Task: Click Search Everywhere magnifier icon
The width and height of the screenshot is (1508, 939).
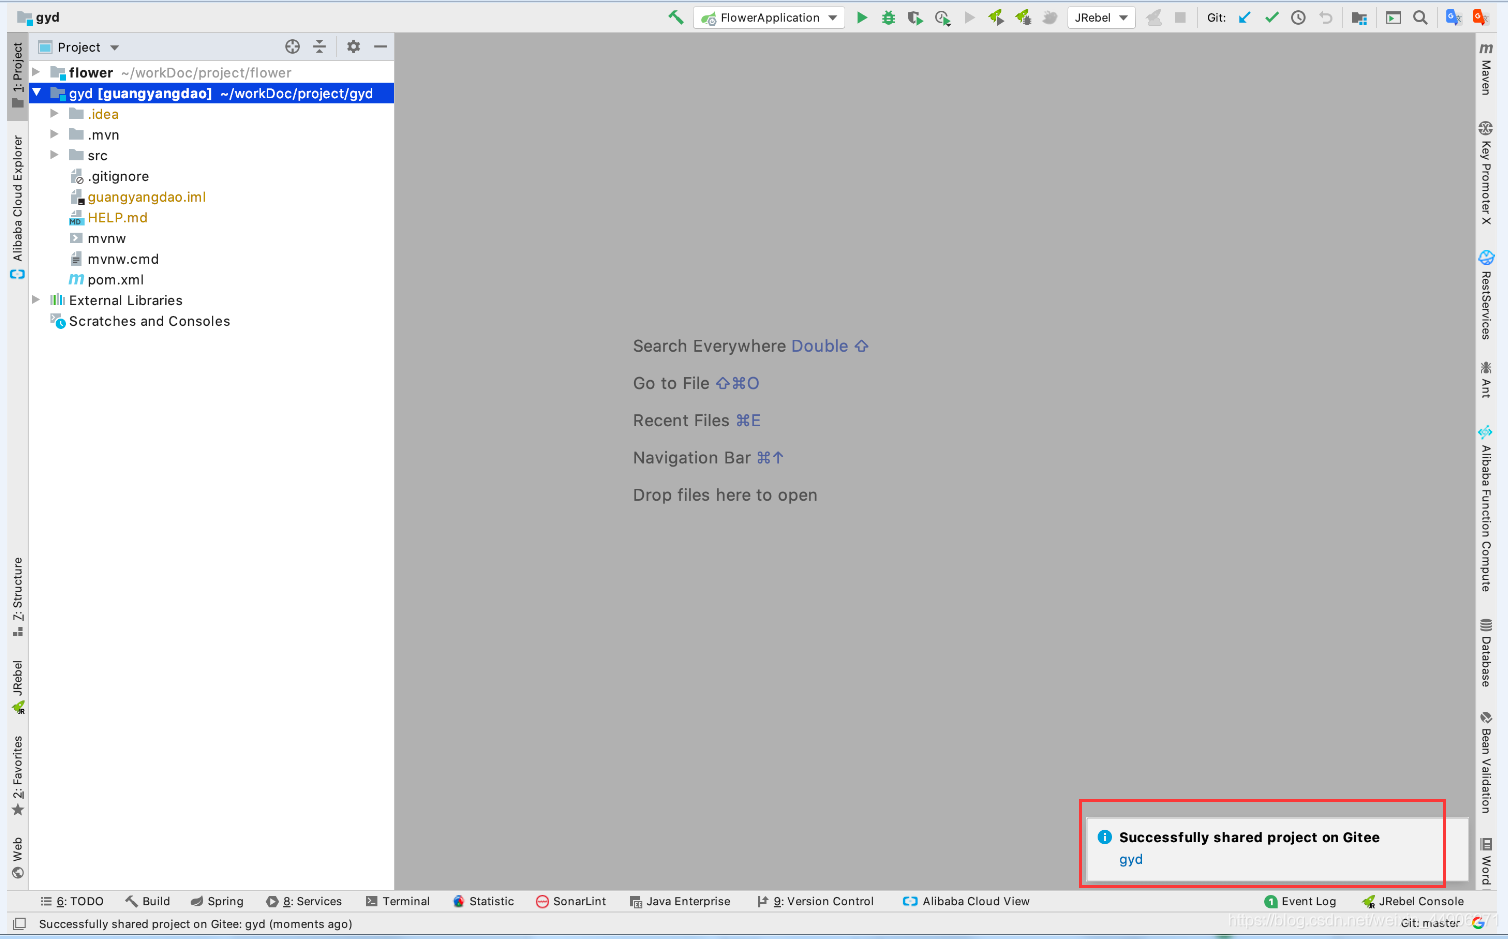Action: coord(1420,17)
